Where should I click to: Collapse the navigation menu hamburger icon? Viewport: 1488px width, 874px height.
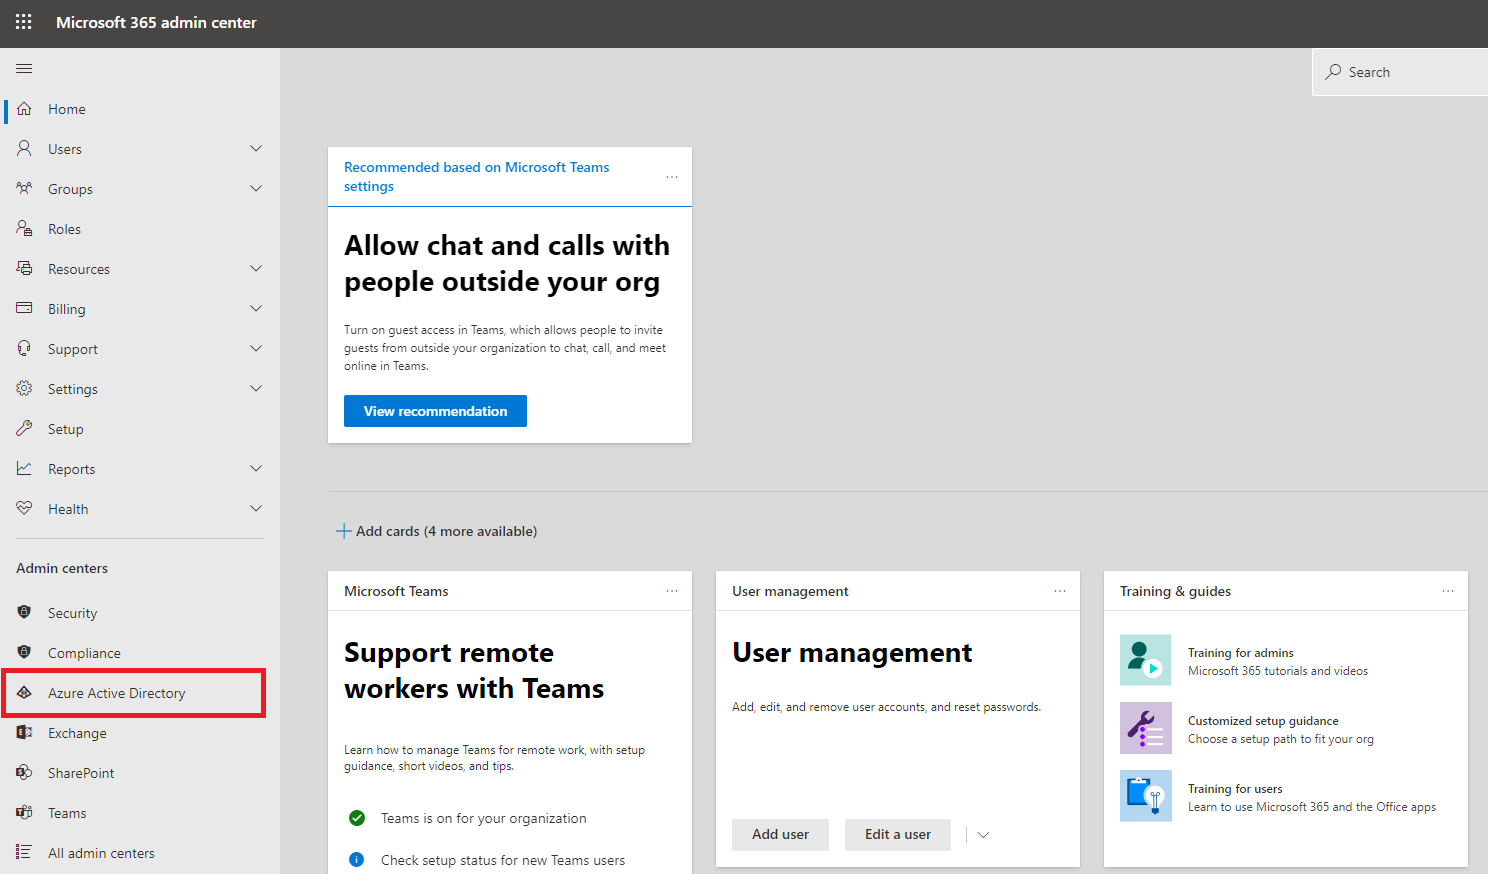tap(24, 69)
